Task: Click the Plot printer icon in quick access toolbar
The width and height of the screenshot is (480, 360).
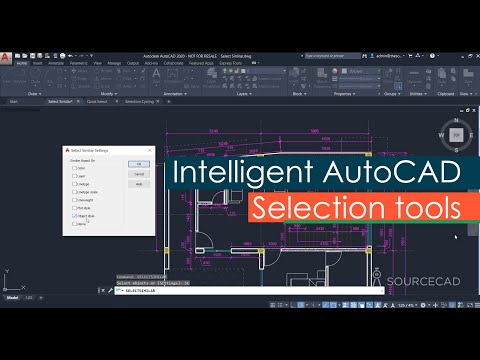Action: pos(62,56)
